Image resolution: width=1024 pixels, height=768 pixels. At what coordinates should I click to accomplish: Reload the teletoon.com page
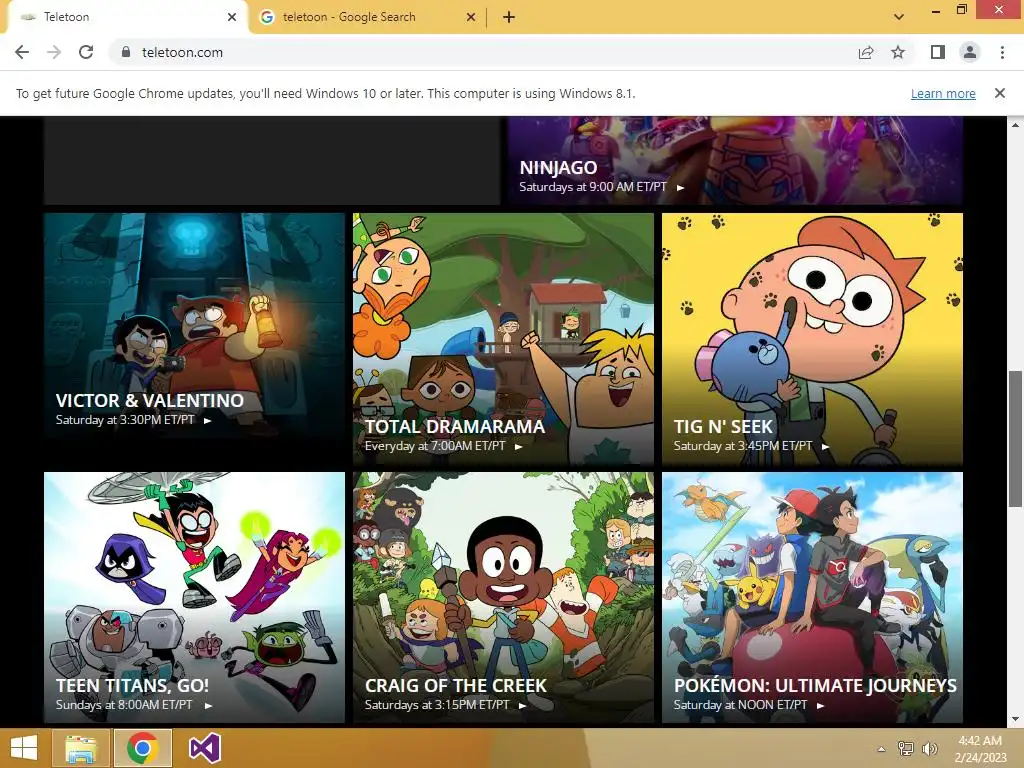86,52
